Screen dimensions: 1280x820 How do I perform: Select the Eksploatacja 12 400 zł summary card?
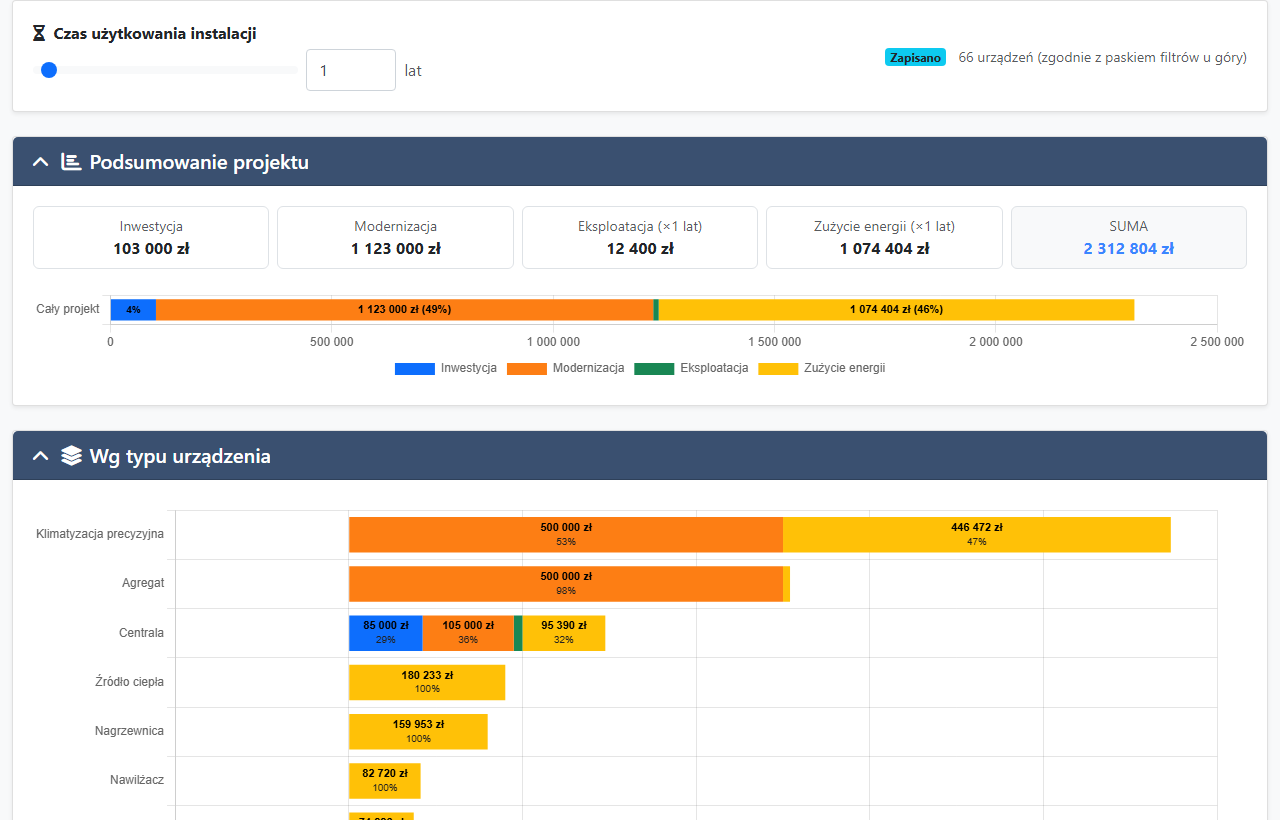(640, 238)
